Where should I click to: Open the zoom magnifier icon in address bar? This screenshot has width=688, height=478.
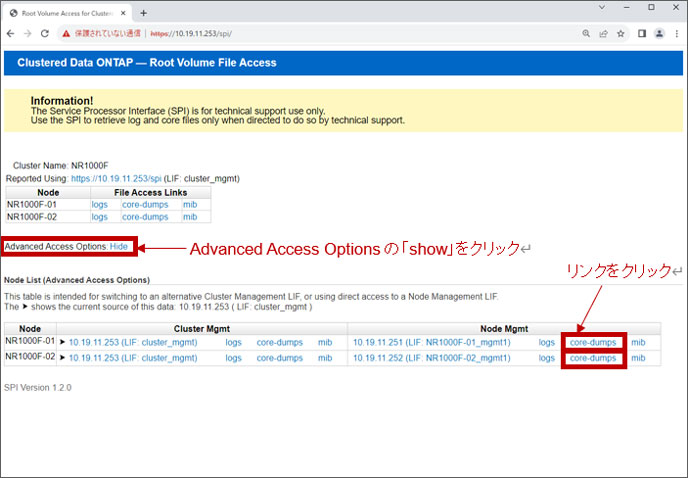tap(586, 33)
